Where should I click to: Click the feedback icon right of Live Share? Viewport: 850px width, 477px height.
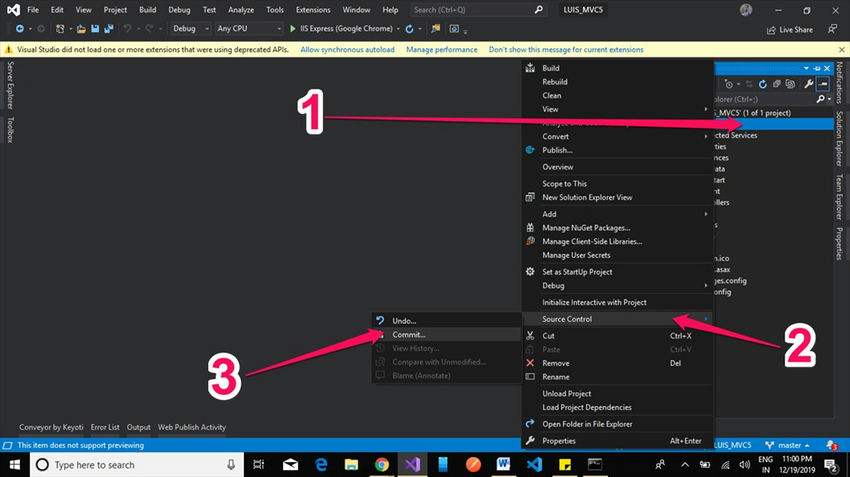coord(833,29)
